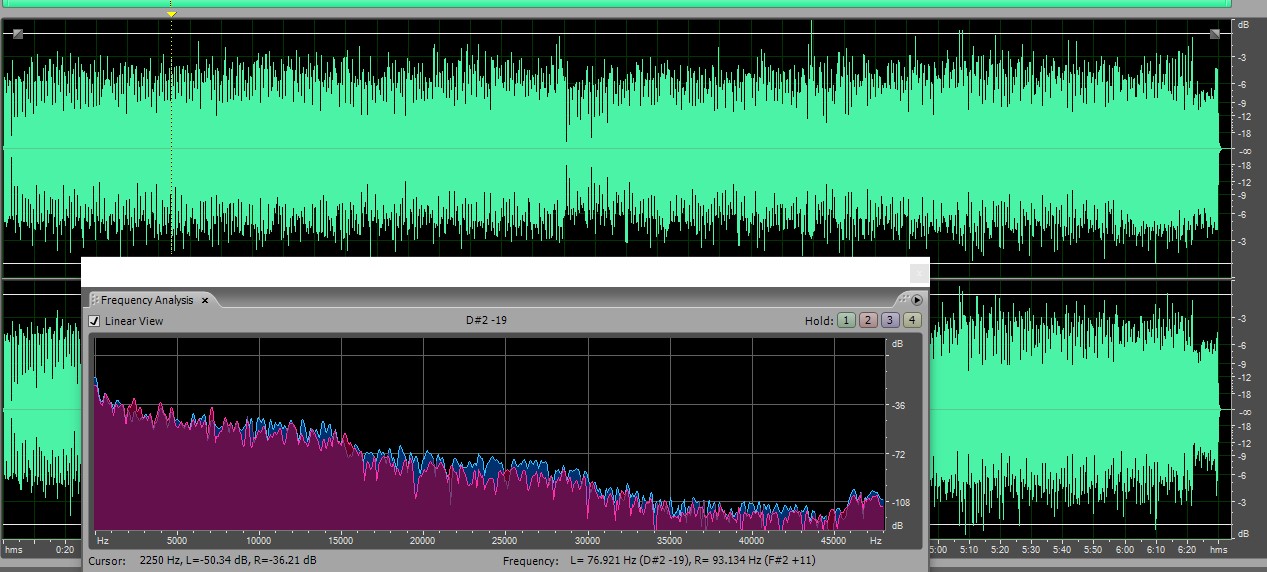This screenshot has width=1267, height=572.
Task: Click the right volume envelope handle
Action: [x=1214, y=34]
